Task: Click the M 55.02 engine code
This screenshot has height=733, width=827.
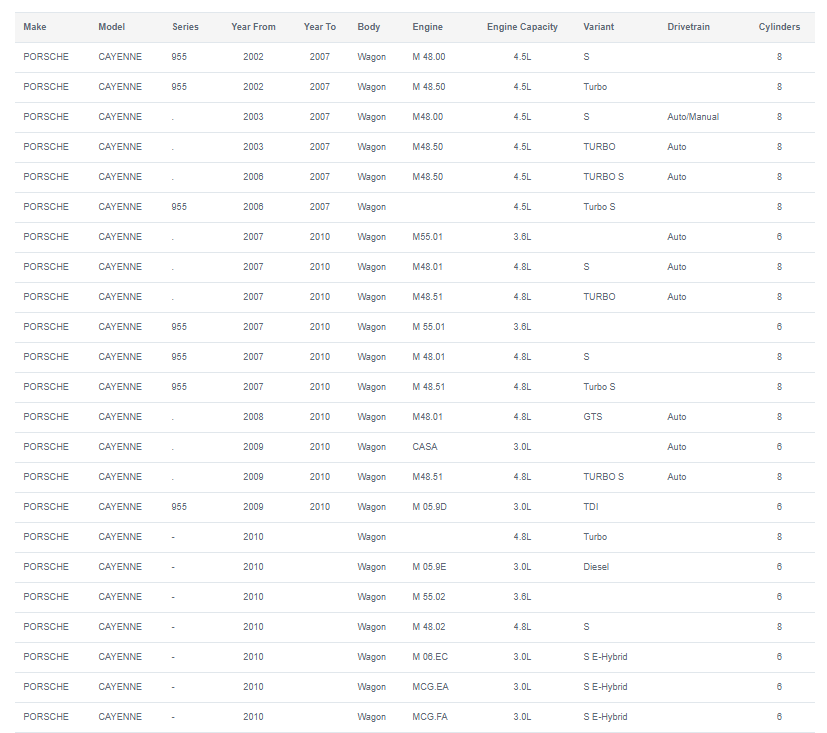Action: 429,597
